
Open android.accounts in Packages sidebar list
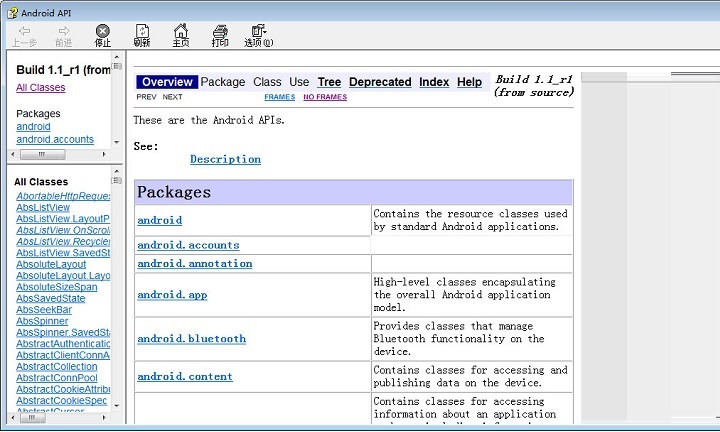(x=55, y=139)
